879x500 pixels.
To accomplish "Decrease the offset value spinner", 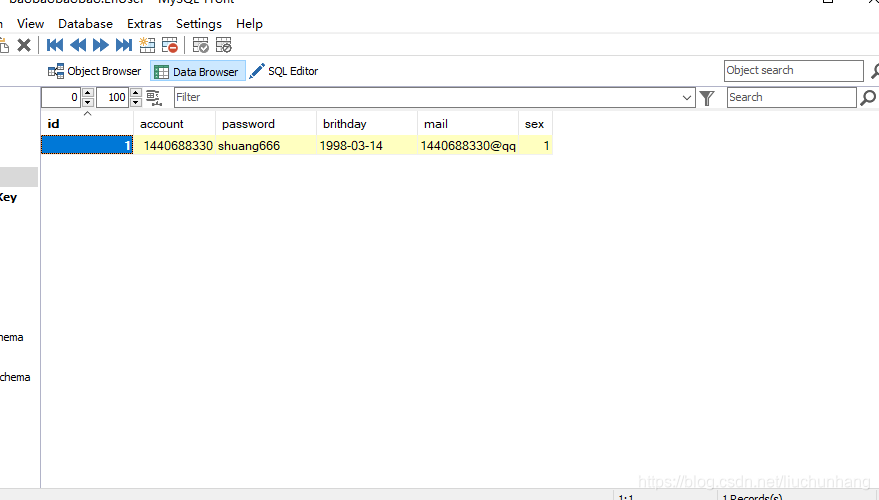I will 88,102.
